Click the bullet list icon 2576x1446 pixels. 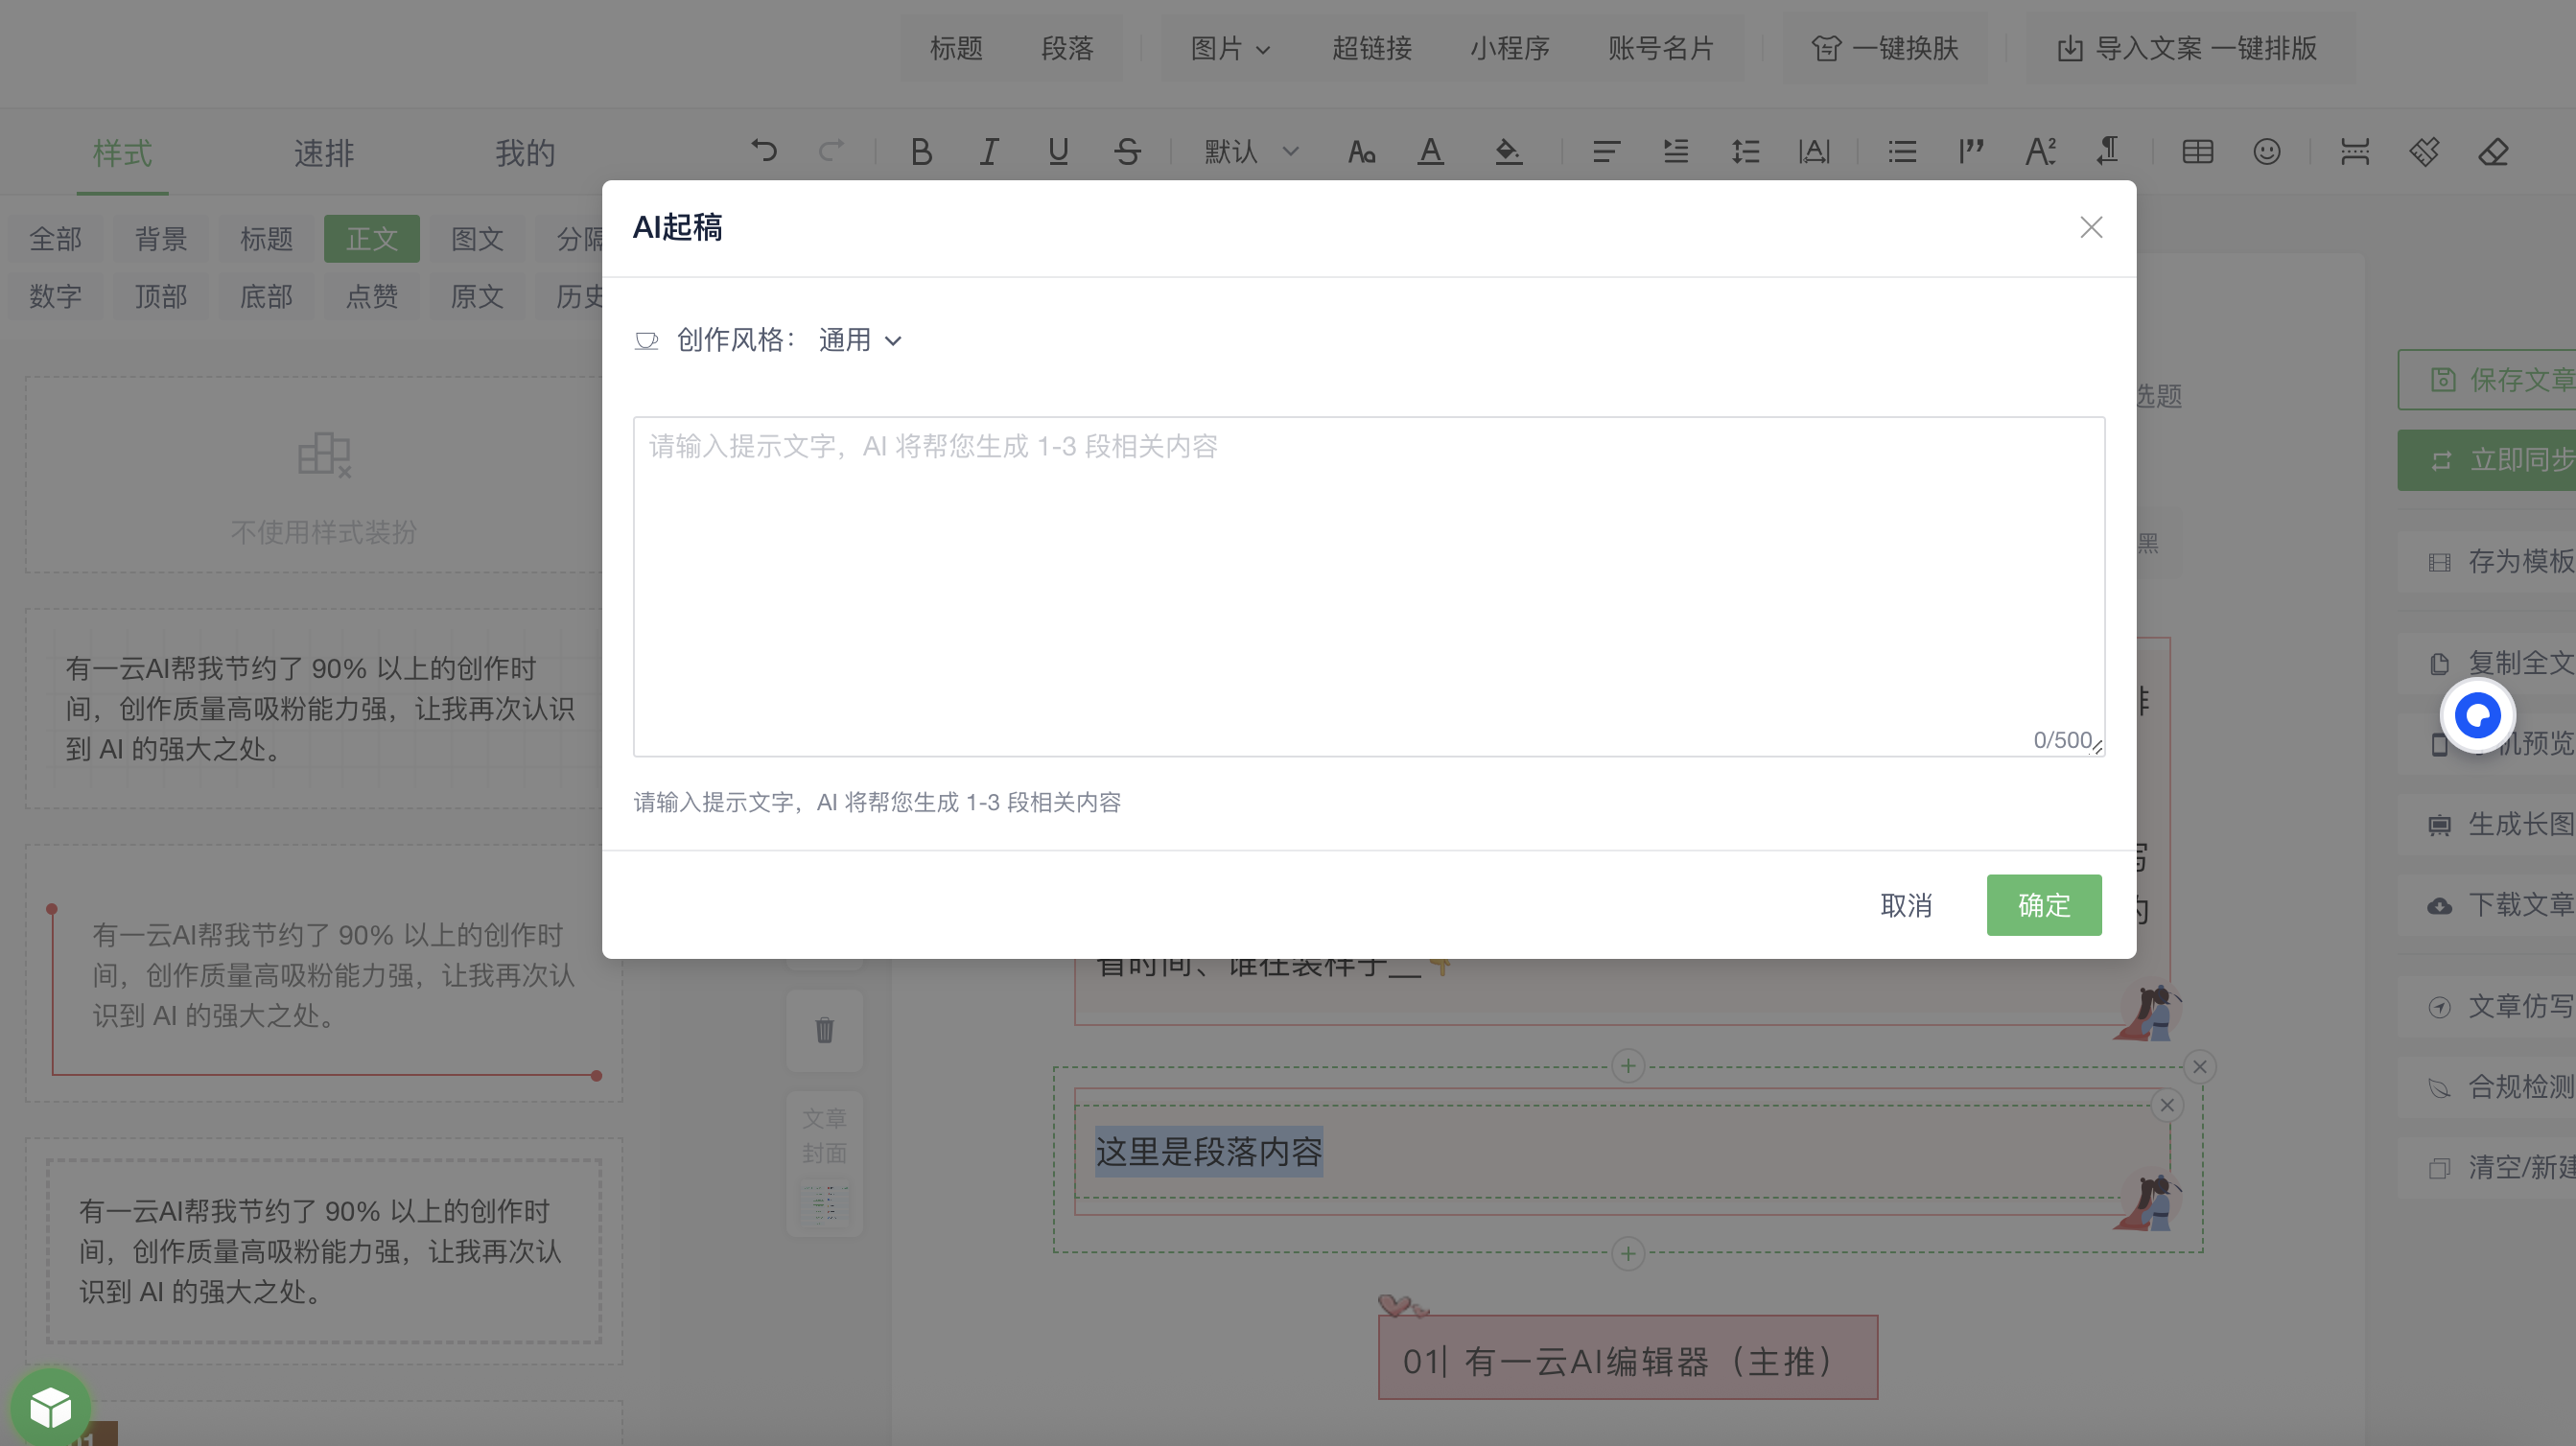(x=1902, y=152)
